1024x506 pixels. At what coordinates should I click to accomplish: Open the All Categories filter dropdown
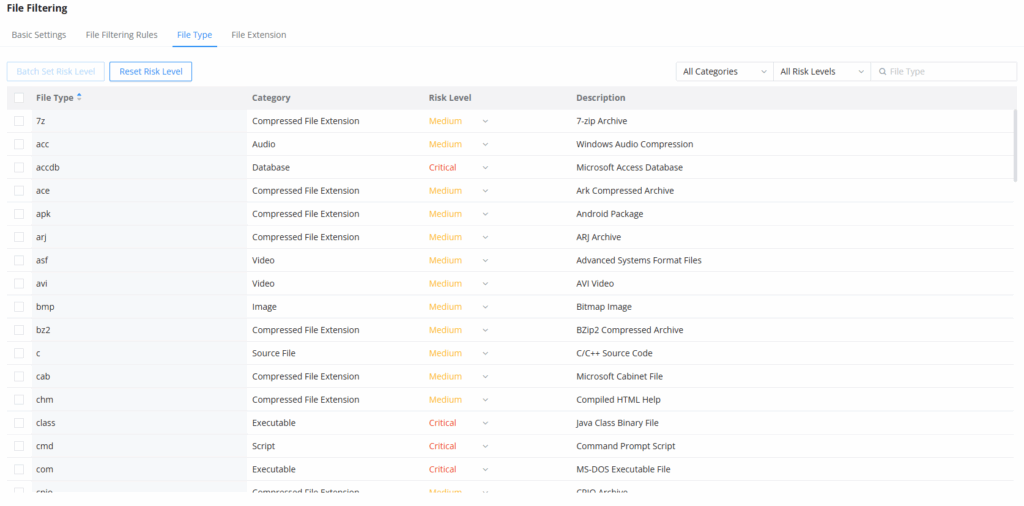[x=724, y=72]
